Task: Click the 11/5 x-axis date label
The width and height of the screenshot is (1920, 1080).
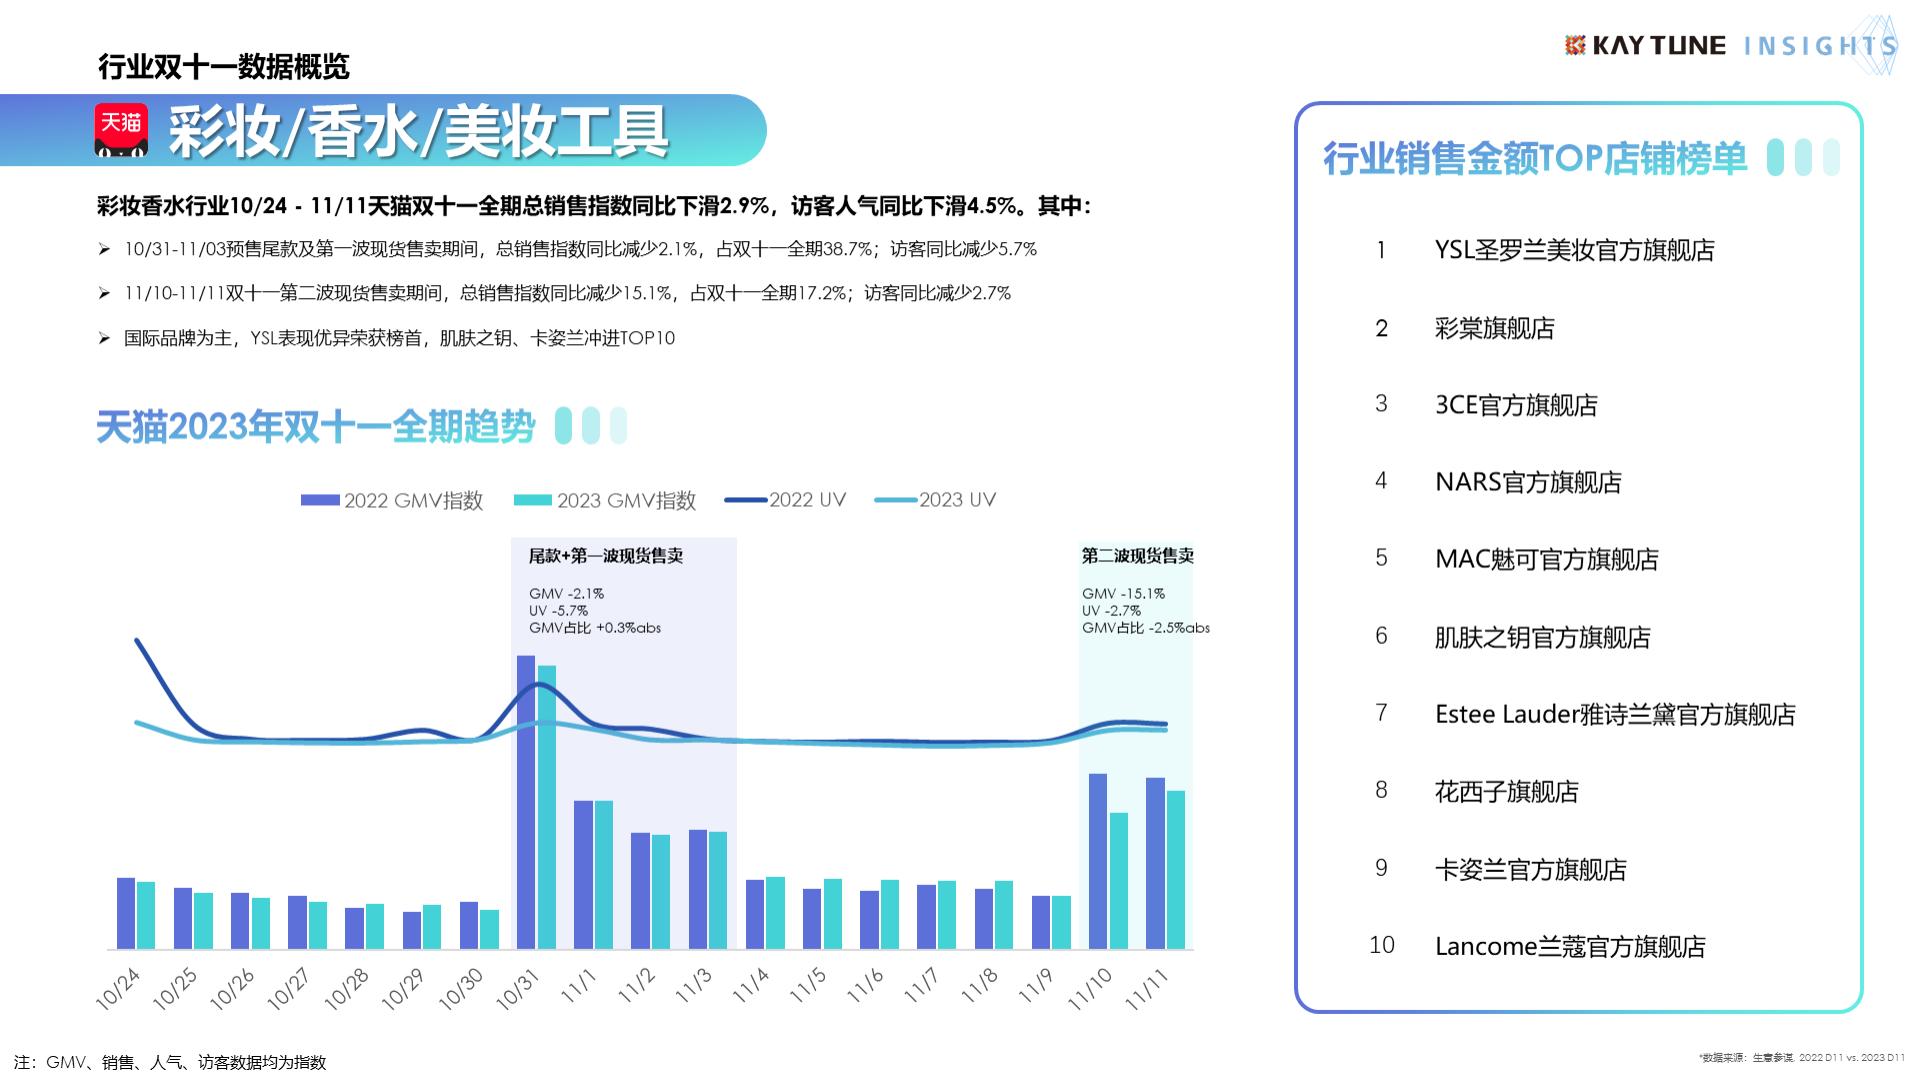Action: pyautogui.click(x=808, y=986)
